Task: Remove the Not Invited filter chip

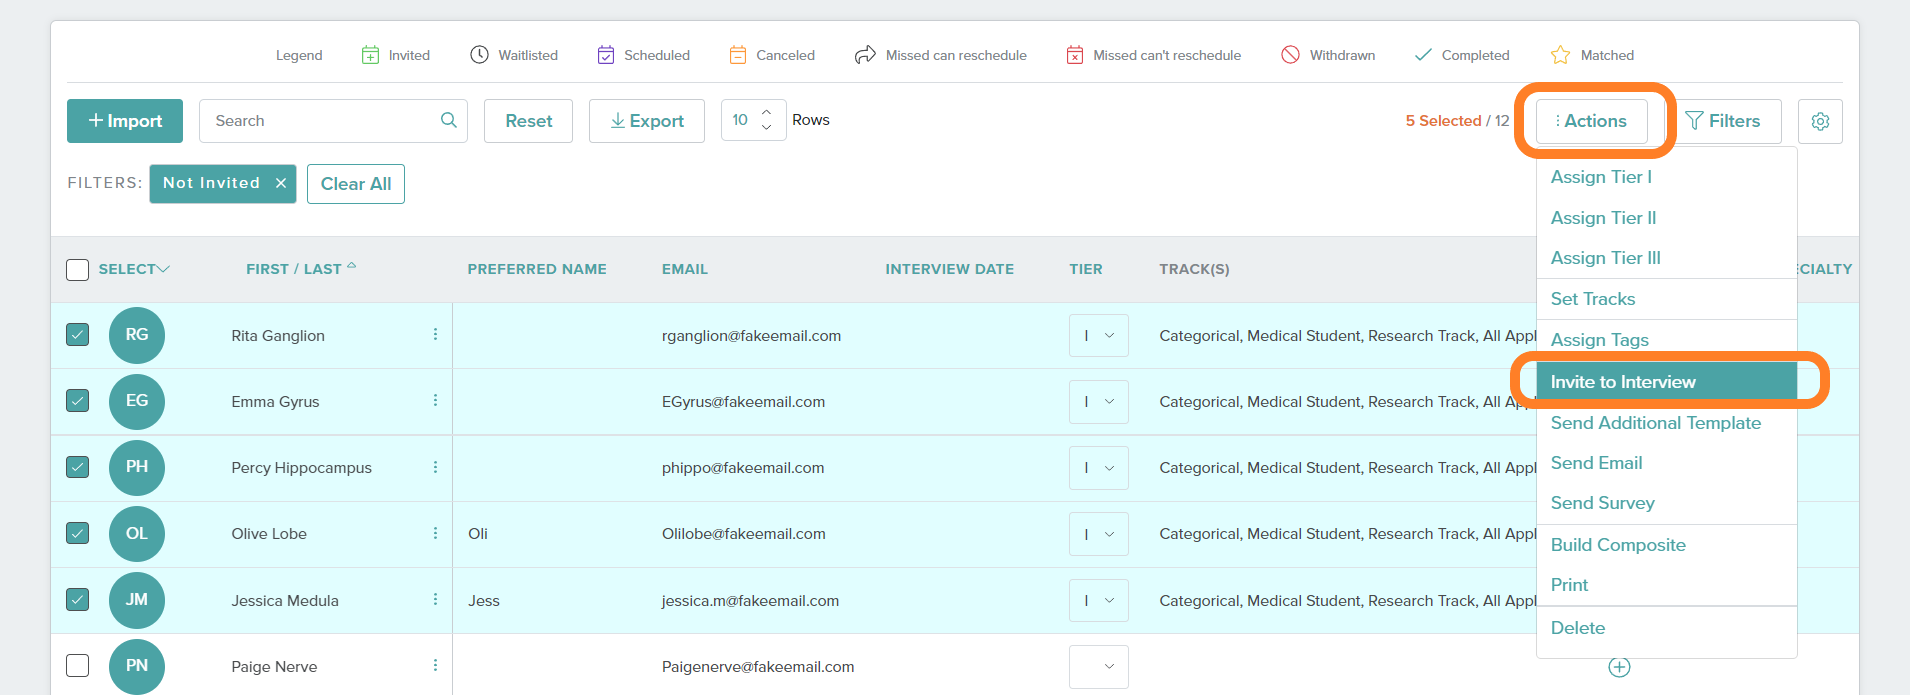Action: click(x=281, y=183)
